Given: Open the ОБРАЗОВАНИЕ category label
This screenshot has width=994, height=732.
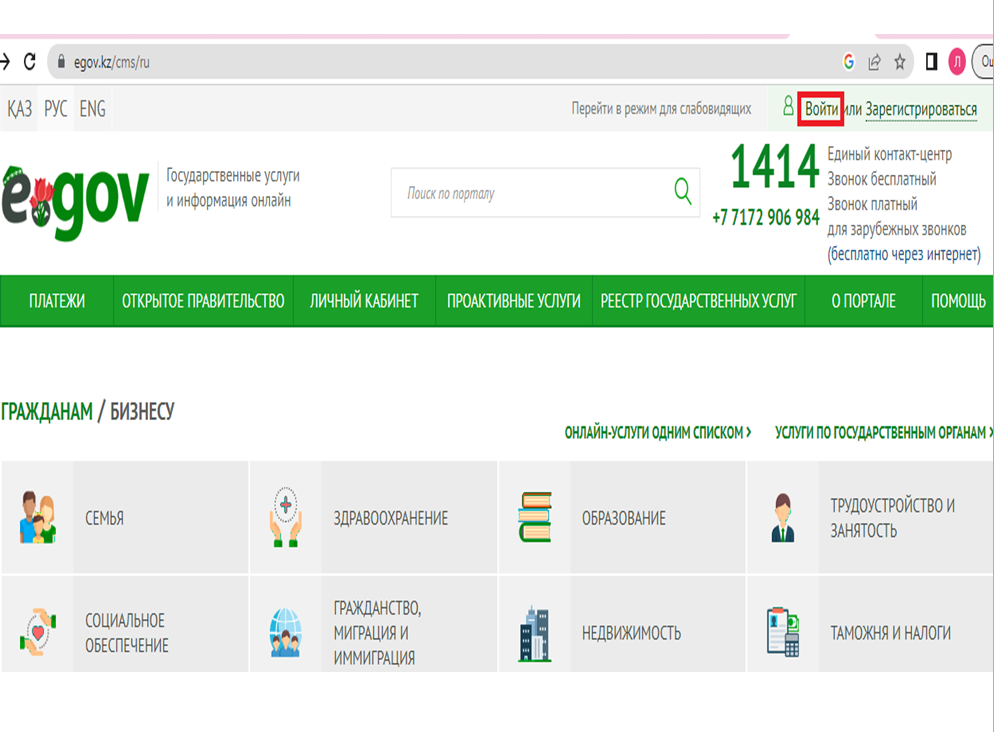Looking at the screenshot, I should click(x=624, y=518).
